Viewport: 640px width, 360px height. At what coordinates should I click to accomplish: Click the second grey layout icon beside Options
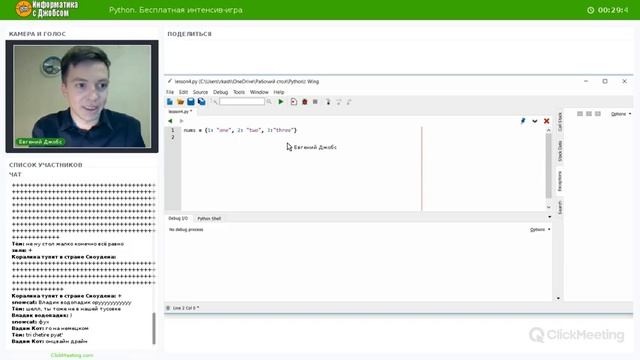(589, 113)
